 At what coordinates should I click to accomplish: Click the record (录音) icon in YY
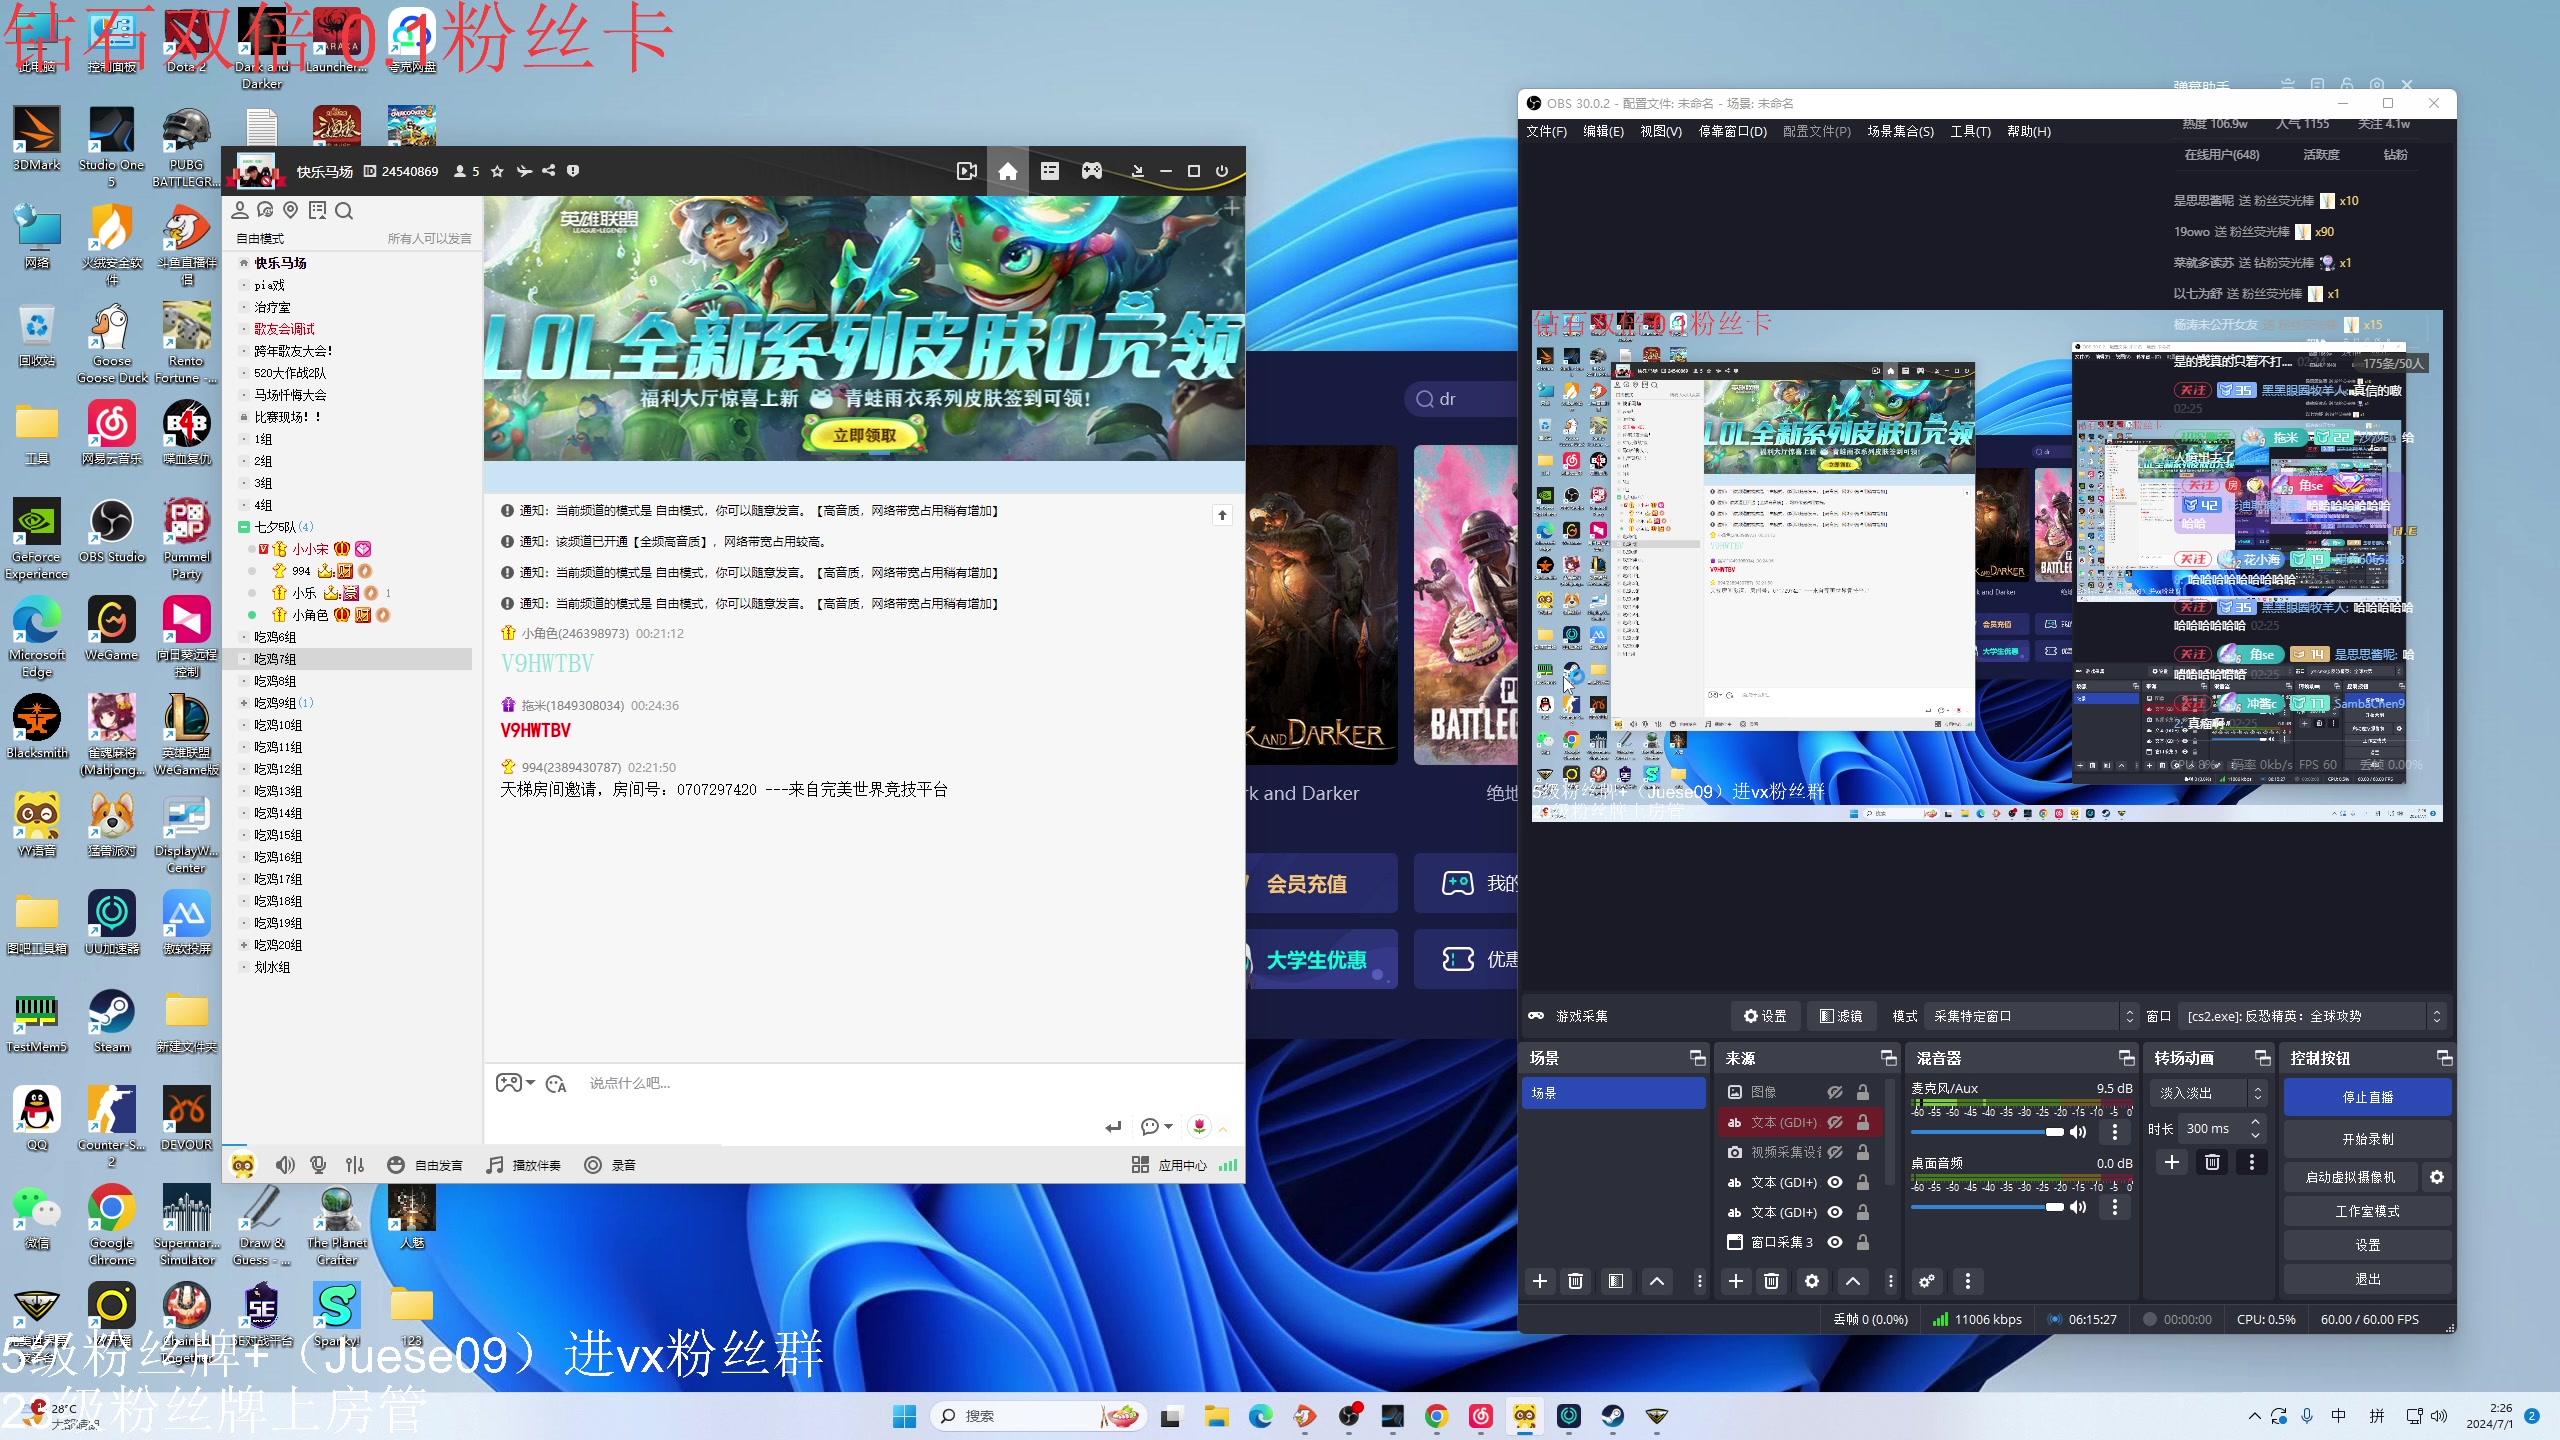593,1165
